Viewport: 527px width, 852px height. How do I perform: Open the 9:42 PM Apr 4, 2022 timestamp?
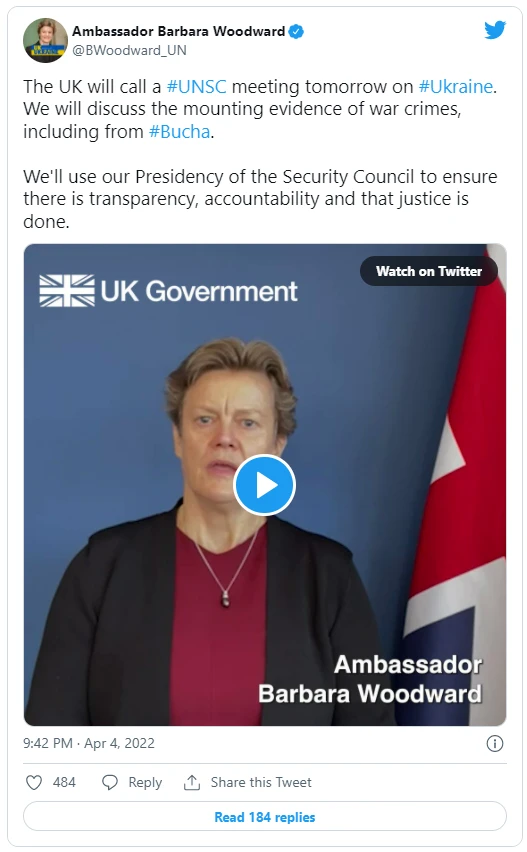89,743
